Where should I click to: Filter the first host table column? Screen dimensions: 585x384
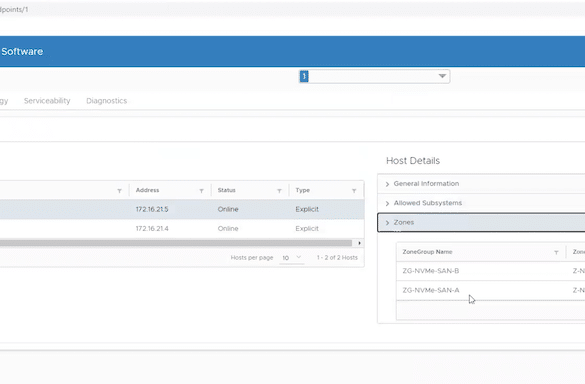(119, 191)
